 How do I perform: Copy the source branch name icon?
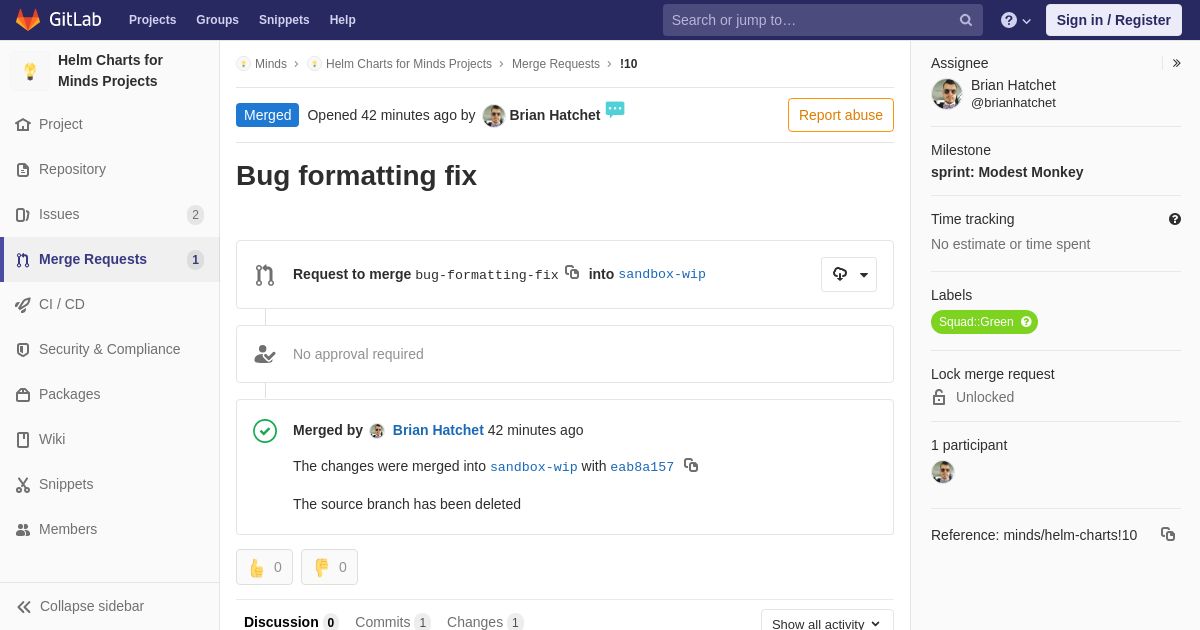[572, 272]
